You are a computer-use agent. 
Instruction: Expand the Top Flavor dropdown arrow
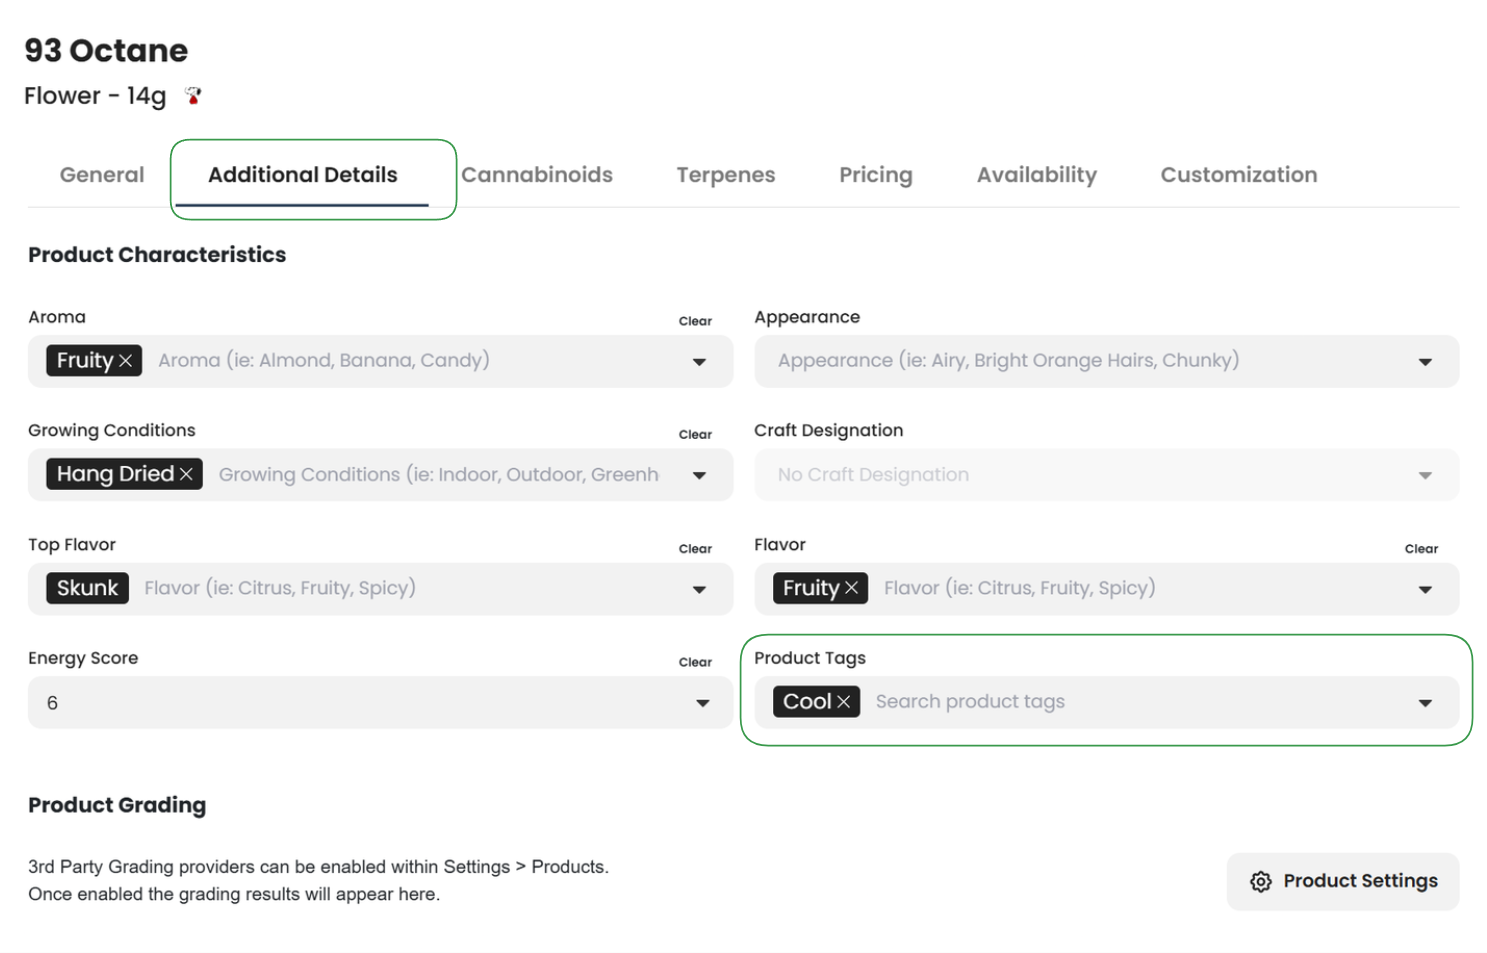699,589
